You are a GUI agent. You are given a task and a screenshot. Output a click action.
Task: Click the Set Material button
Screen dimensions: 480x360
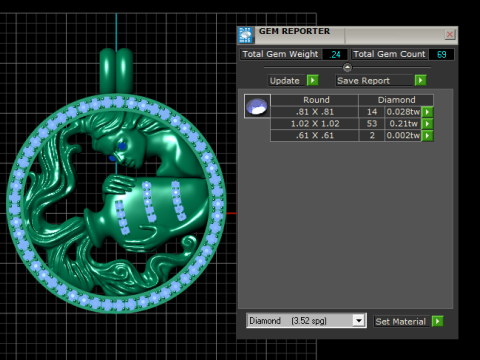[x=401, y=321]
